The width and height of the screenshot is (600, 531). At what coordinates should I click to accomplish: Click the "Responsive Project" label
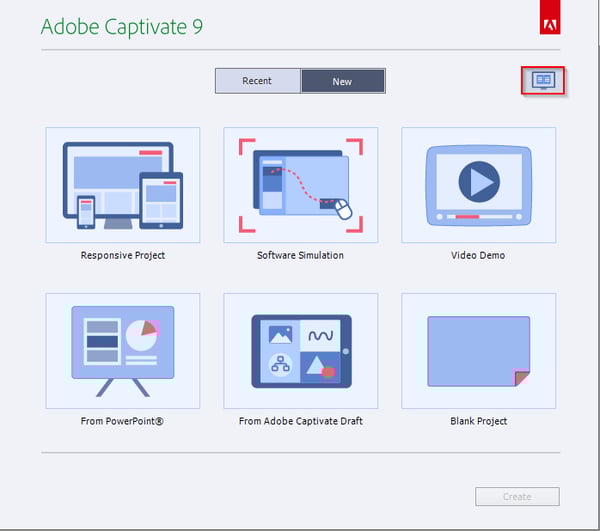coord(123,256)
